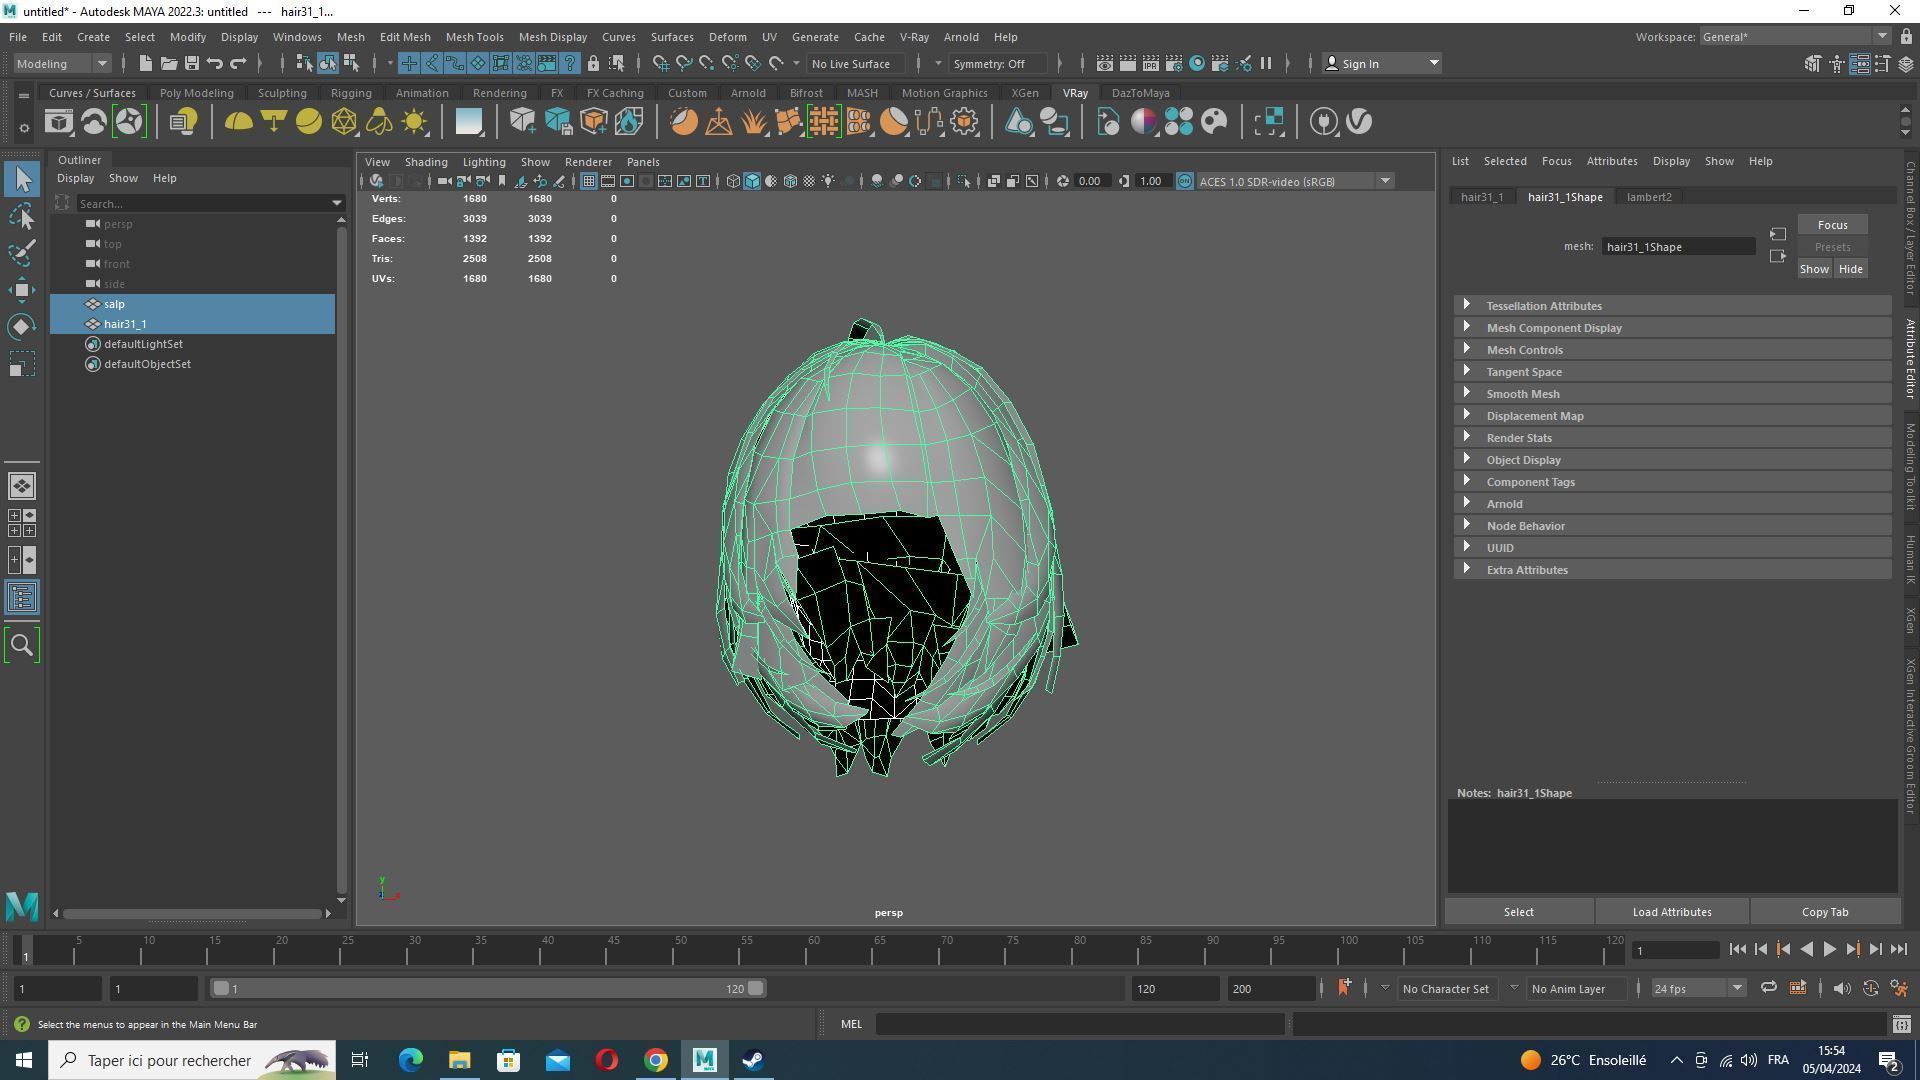Click the Outliner horizontal scrollbar
Image resolution: width=1920 pixels, height=1080 pixels.
point(192,913)
